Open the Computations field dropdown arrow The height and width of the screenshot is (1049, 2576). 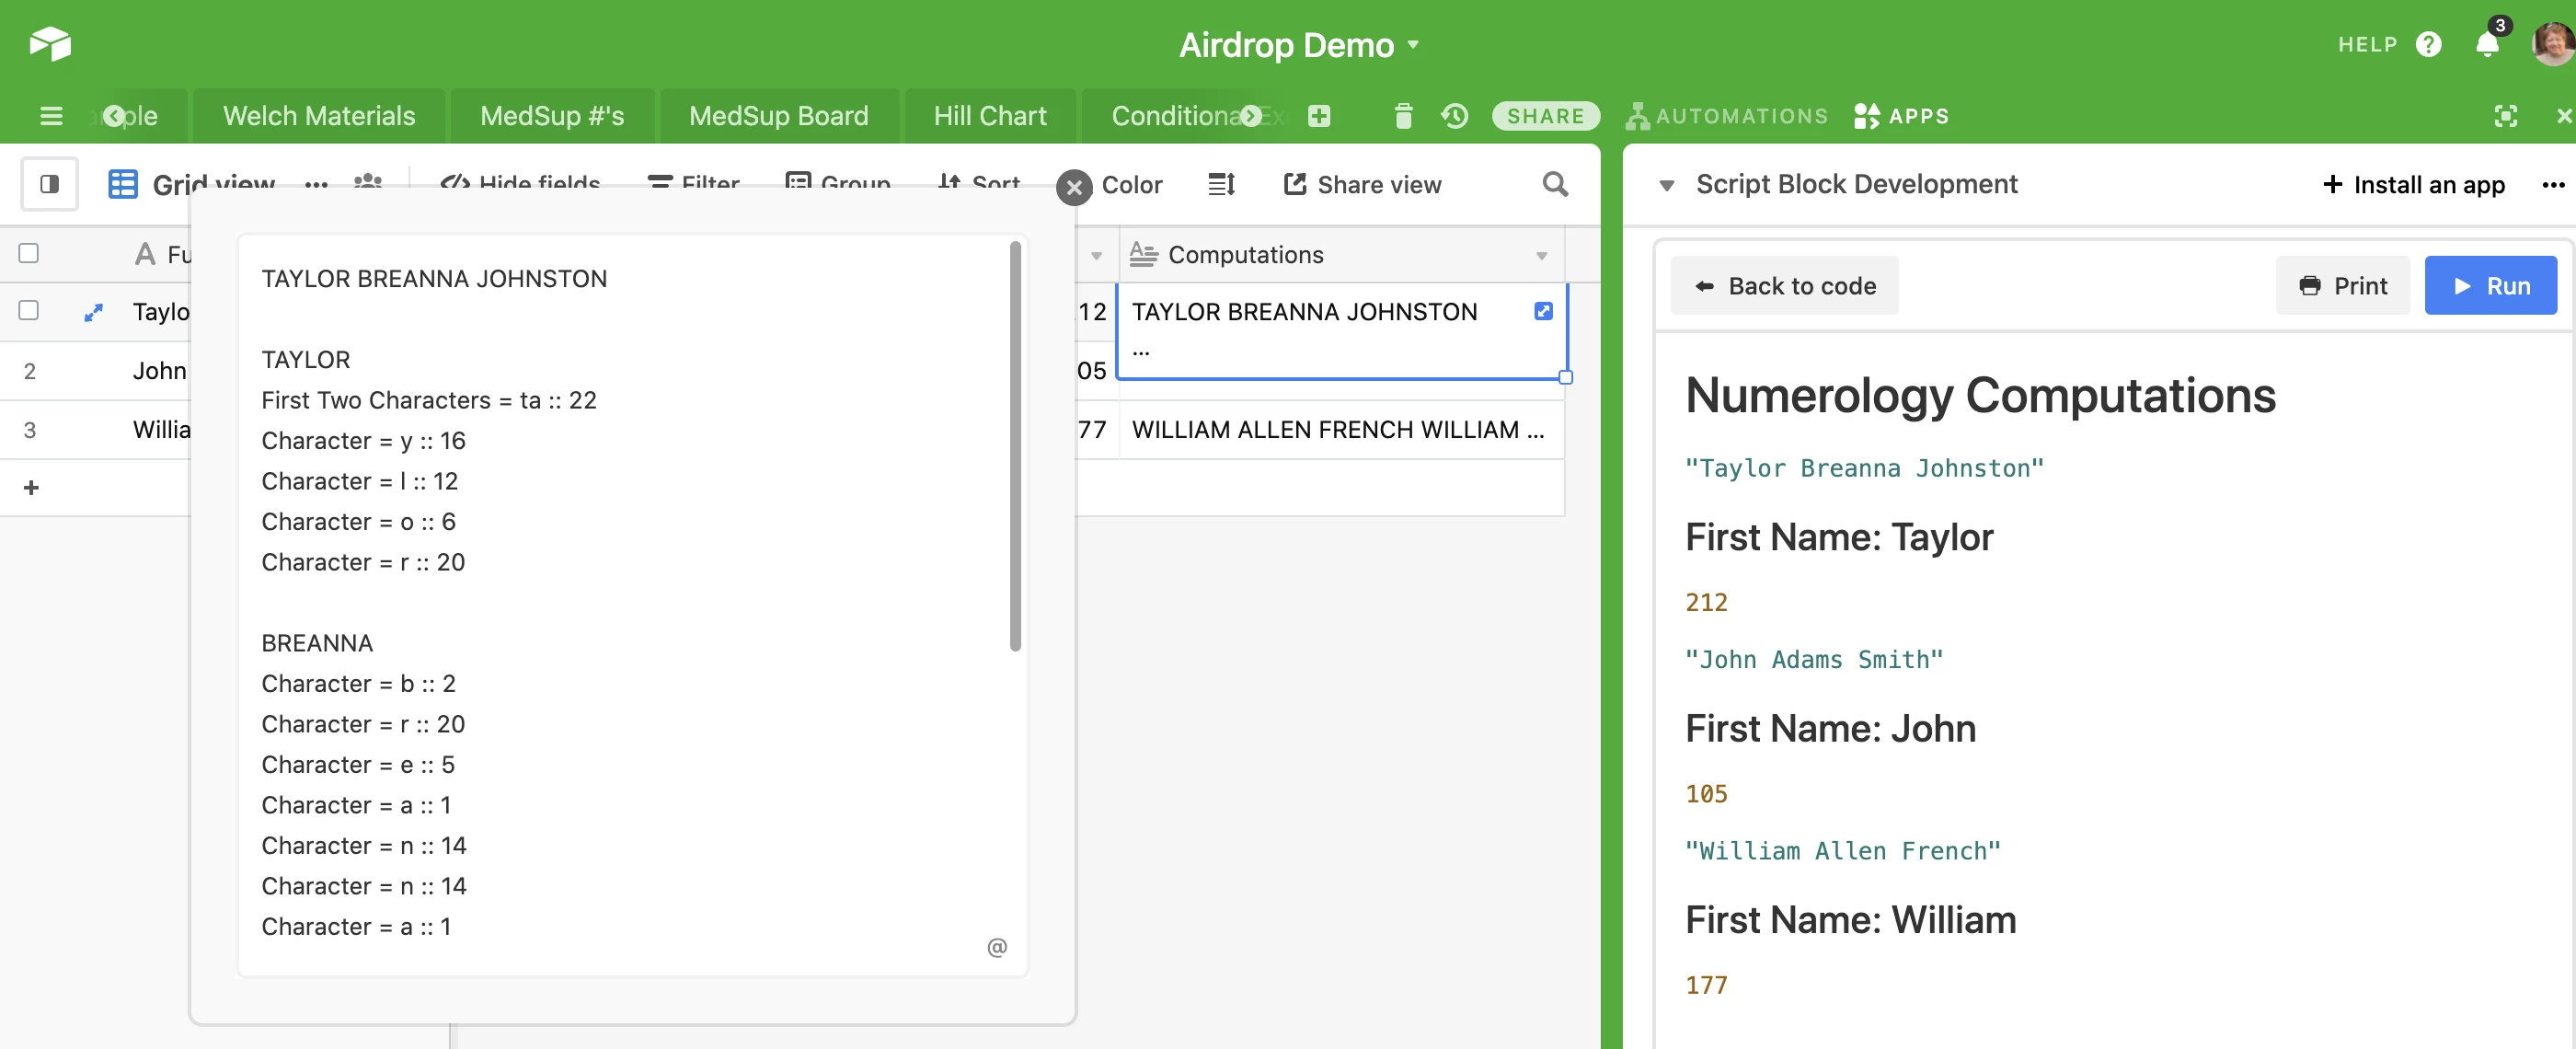click(x=1541, y=256)
